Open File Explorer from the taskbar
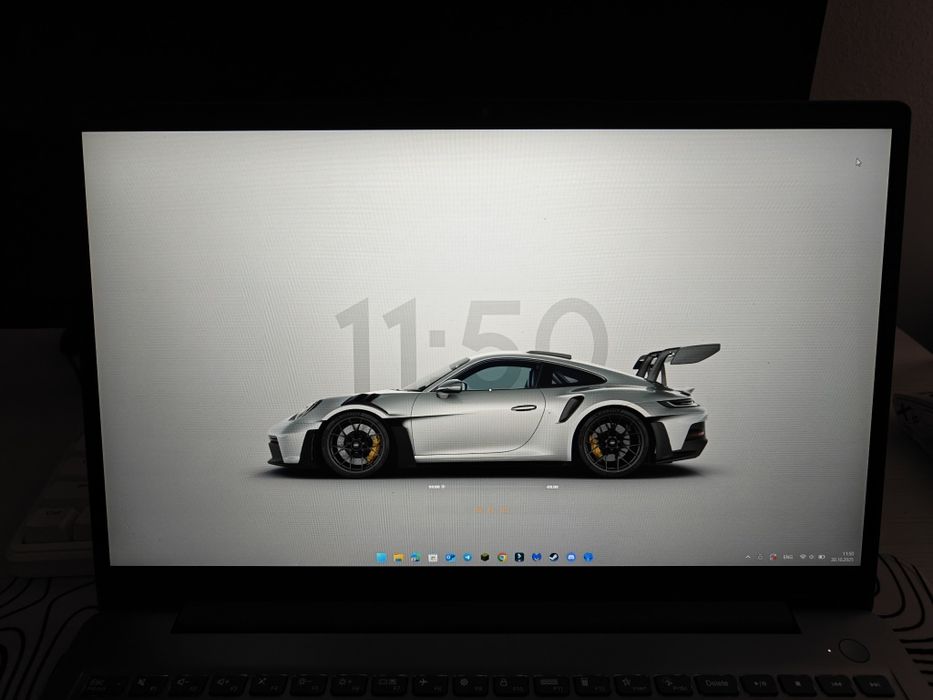 pyautogui.click(x=399, y=557)
